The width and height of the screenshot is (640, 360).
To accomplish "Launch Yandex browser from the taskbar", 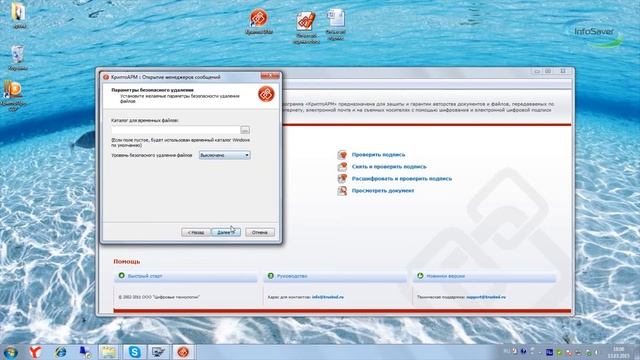I will [x=36, y=352].
